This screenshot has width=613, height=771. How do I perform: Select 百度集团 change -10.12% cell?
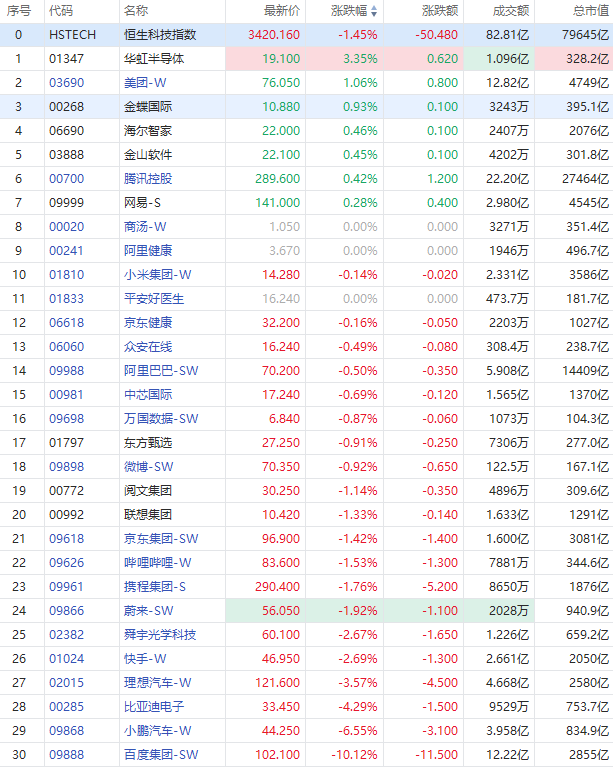point(354,755)
